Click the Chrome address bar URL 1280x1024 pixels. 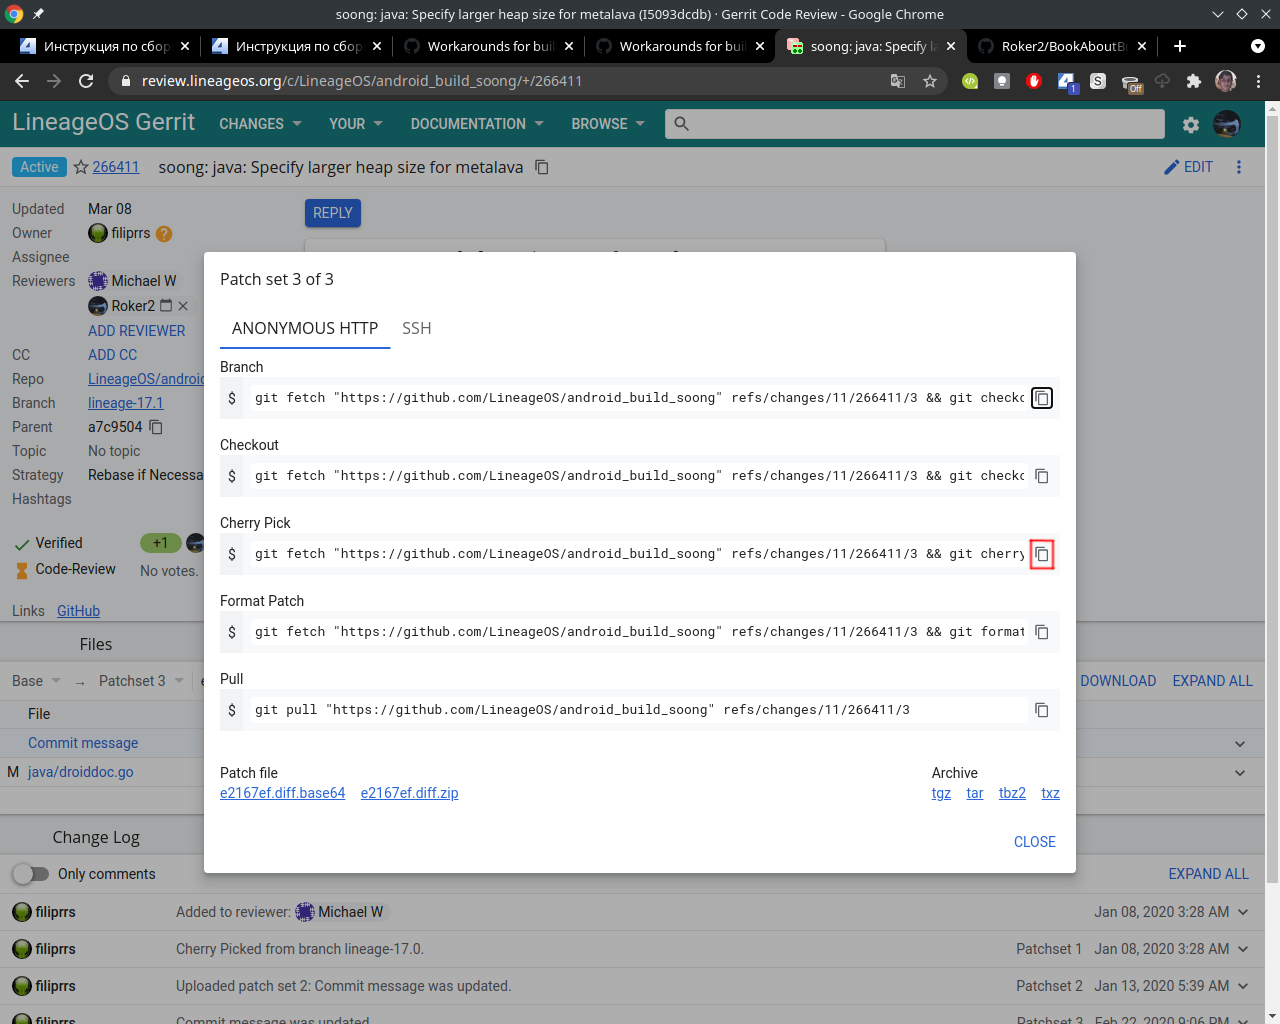[x=362, y=81]
